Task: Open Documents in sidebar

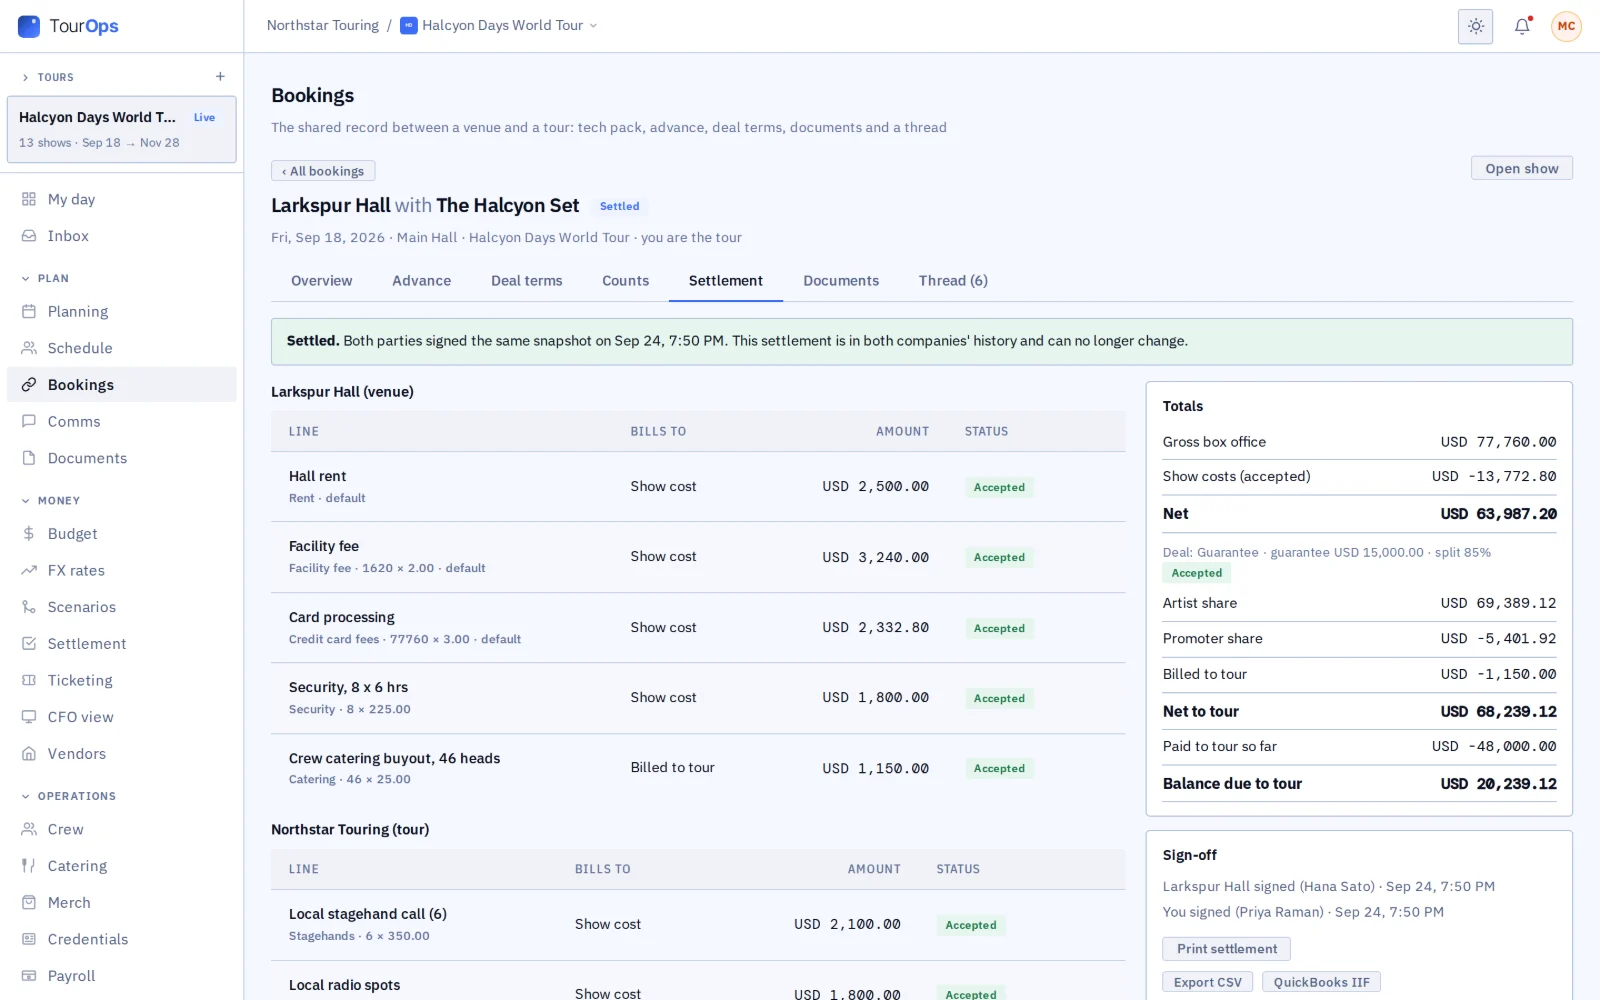Action: (x=122, y=458)
